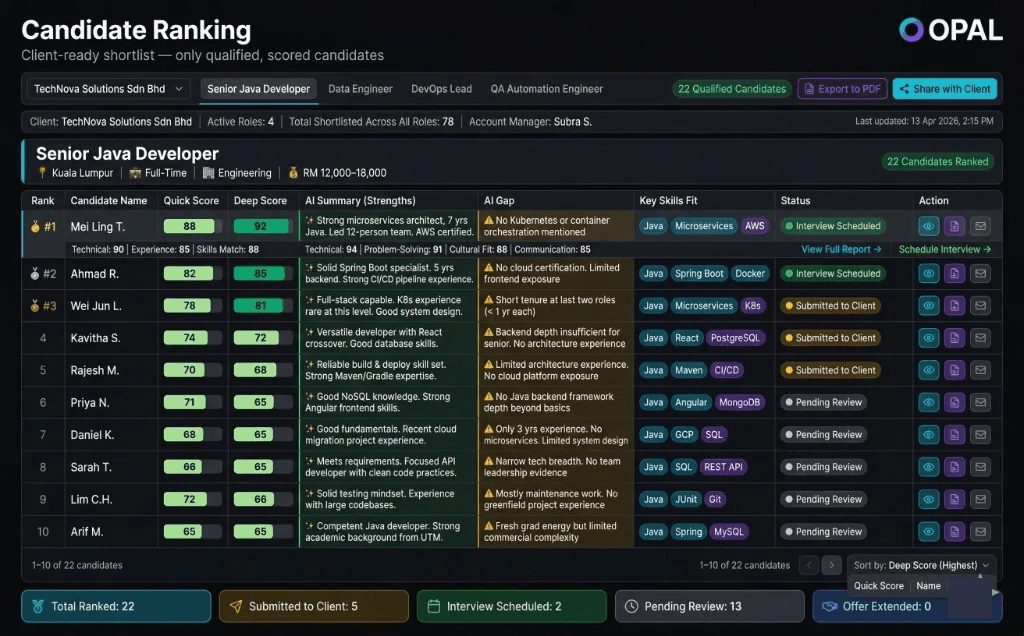Switch to DevOps Lead tab
This screenshot has height=636, width=1024.
pyautogui.click(x=441, y=89)
